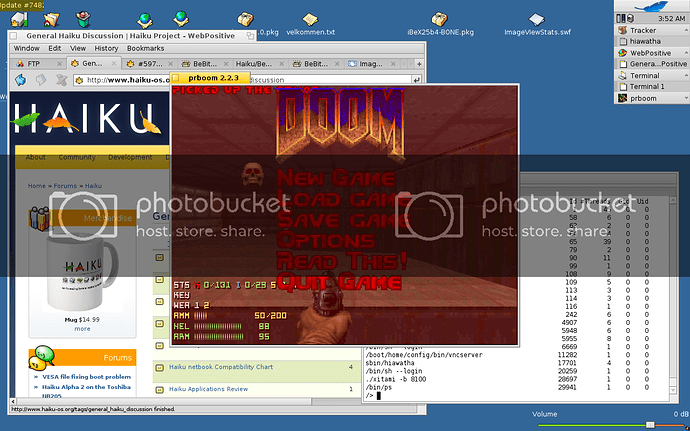The width and height of the screenshot is (690, 431).
Task: Open the iBeX25b4-BONE.pkg desktop file
Action: tap(440, 24)
